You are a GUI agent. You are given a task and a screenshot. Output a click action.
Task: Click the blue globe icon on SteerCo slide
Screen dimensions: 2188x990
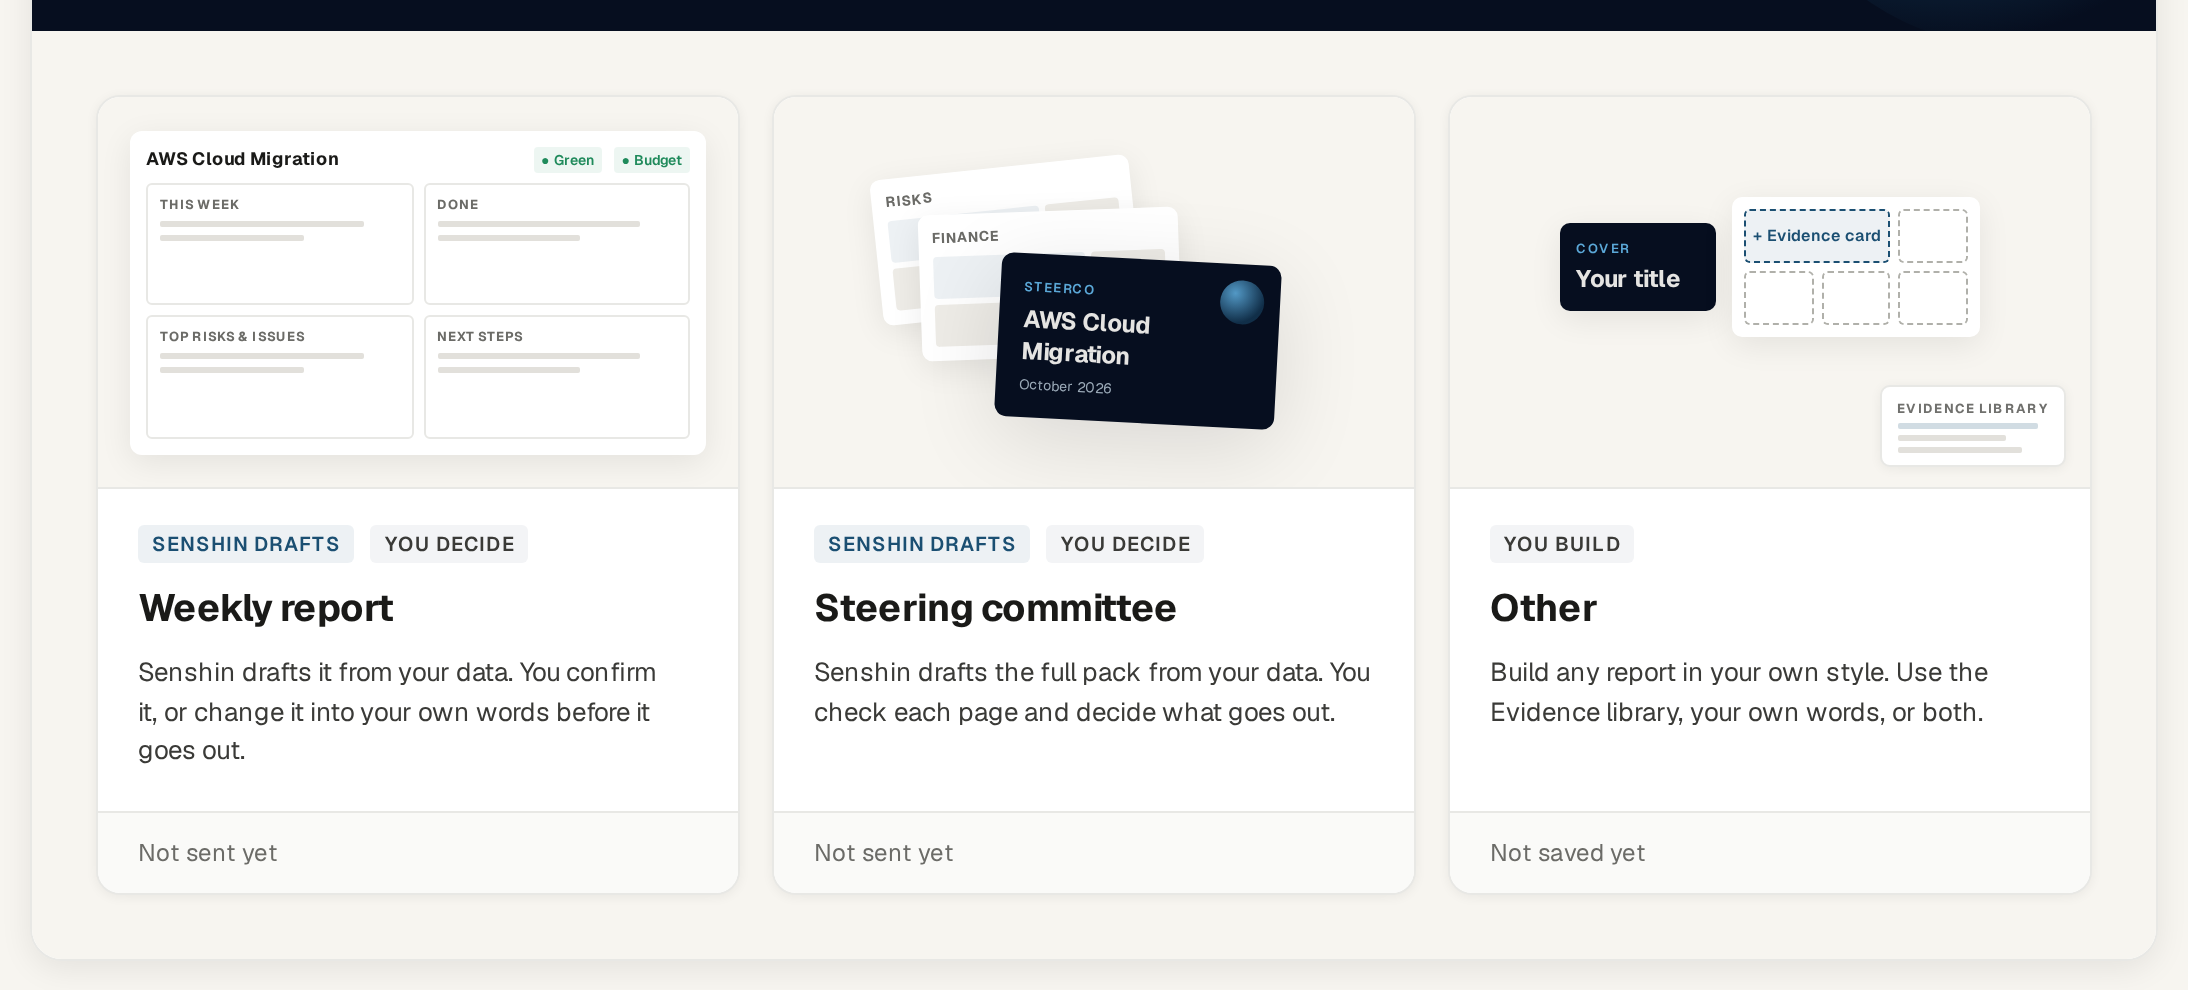pos(1242,302)
